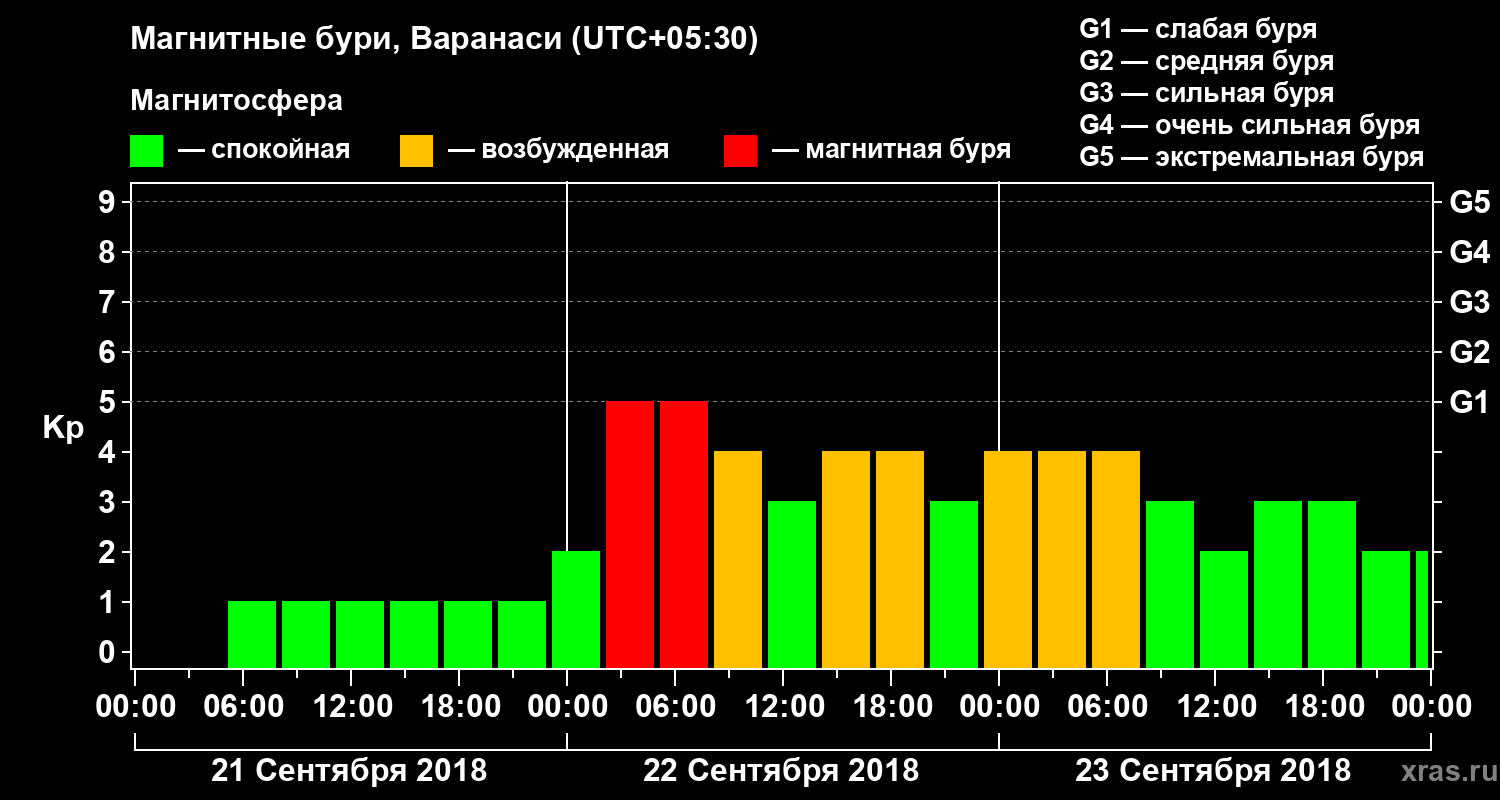This screenshot has width=1500, height=800.
Task: Click the green Kp 2 bar crossing midnight into 22 September
Action: 576,609
